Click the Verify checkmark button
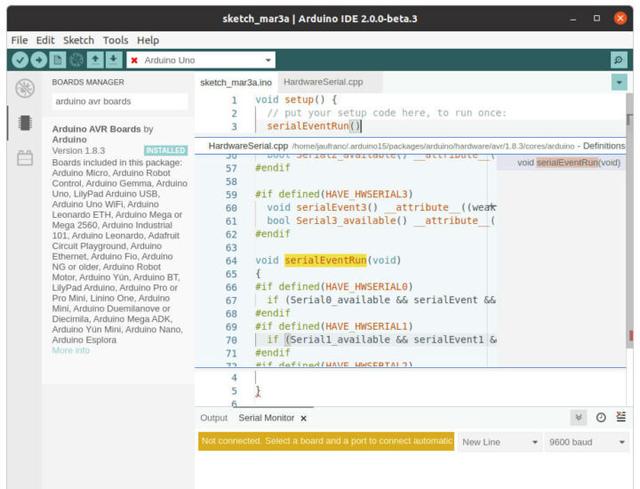Image resolution: width=640 pixels, height=489 pixels. click(20, 60)
